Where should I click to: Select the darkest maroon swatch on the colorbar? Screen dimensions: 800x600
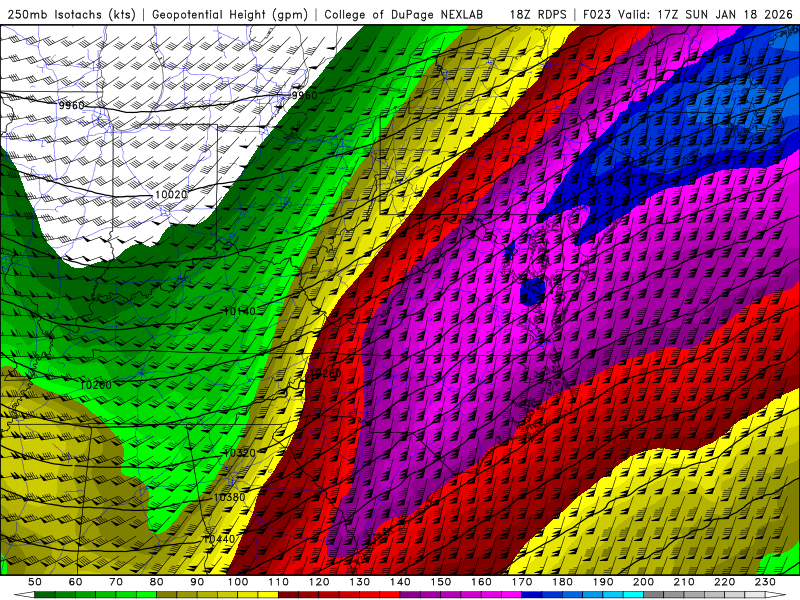click(288, 594)
